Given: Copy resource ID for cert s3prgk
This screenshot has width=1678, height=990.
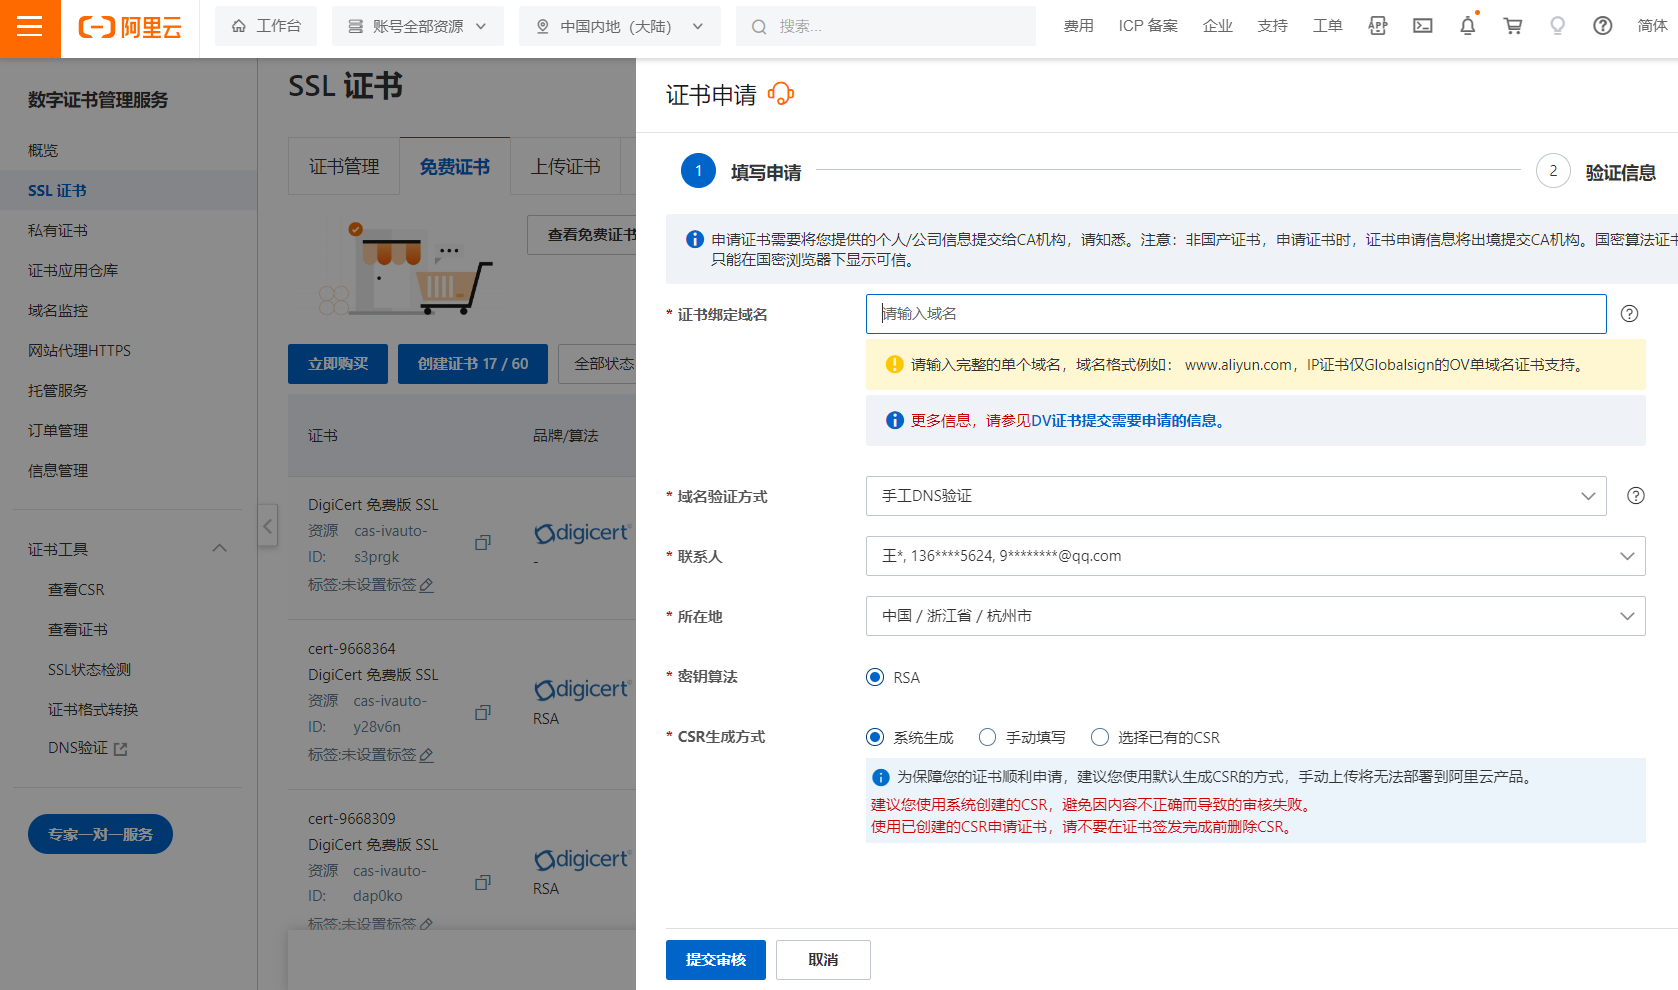Looking at the screenshot, I should [x=483, y=543].
